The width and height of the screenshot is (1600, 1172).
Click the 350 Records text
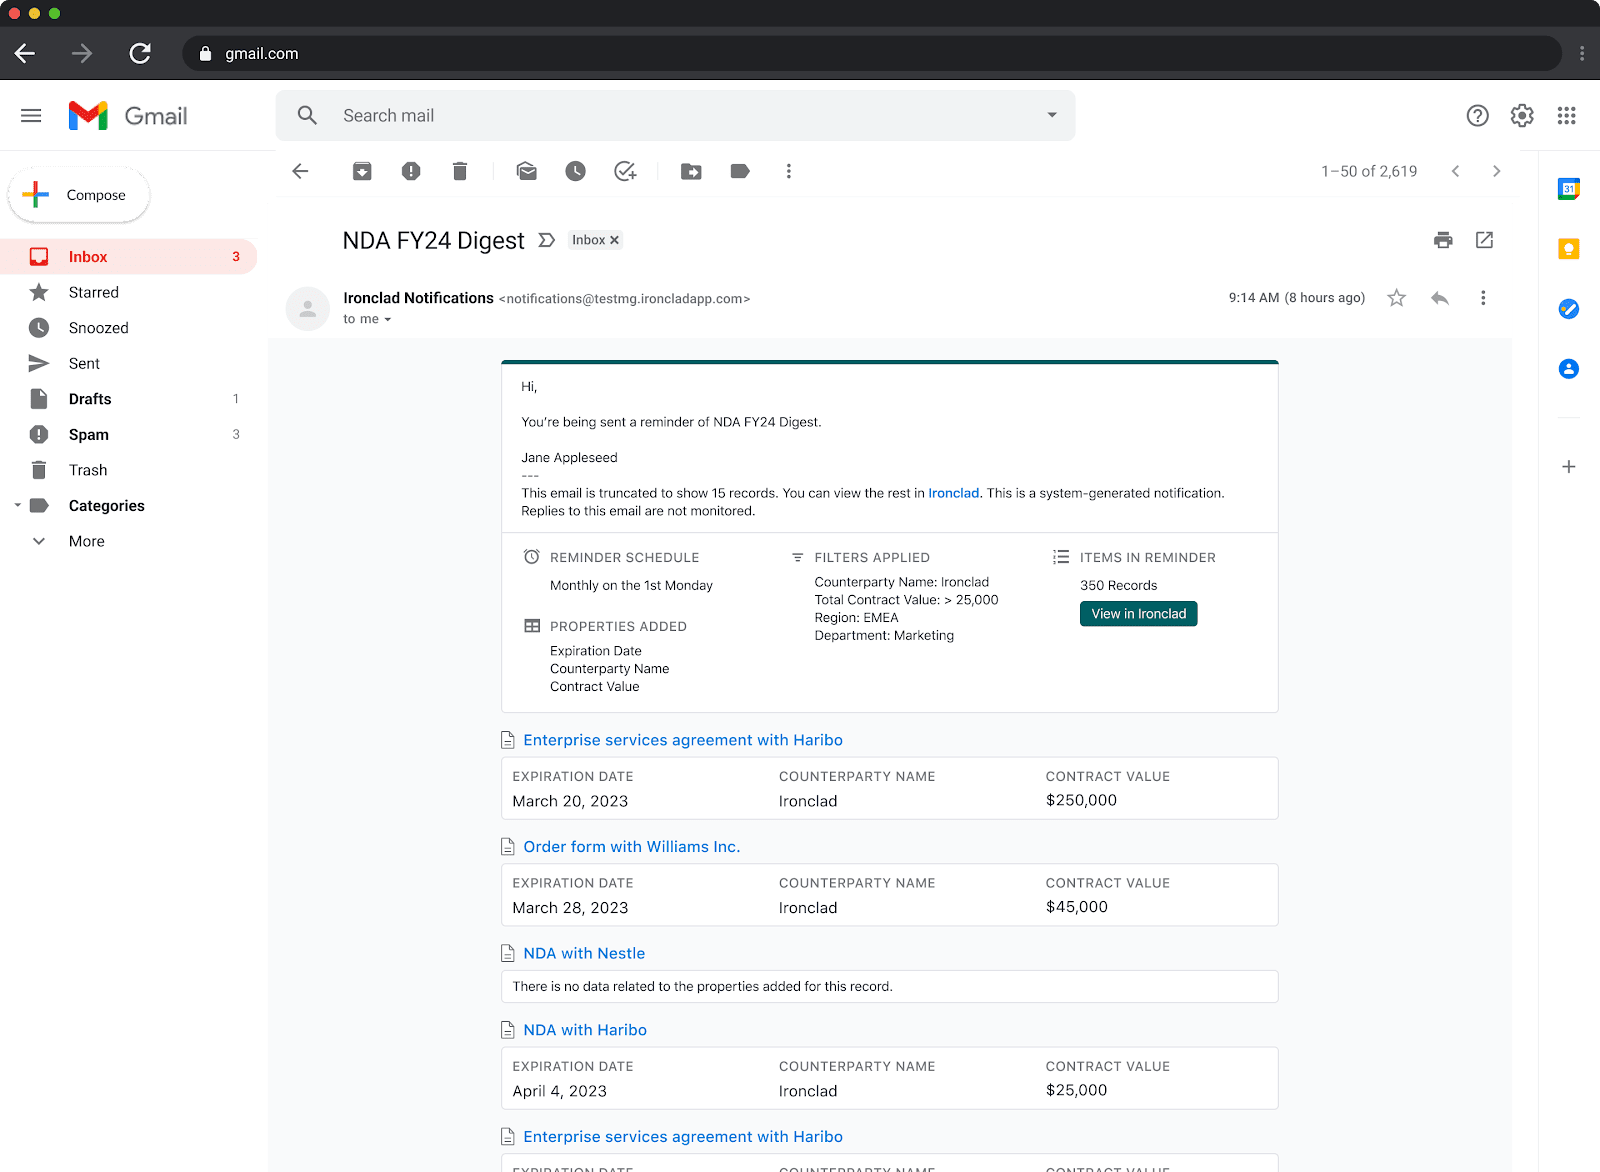pos(1118,586)
